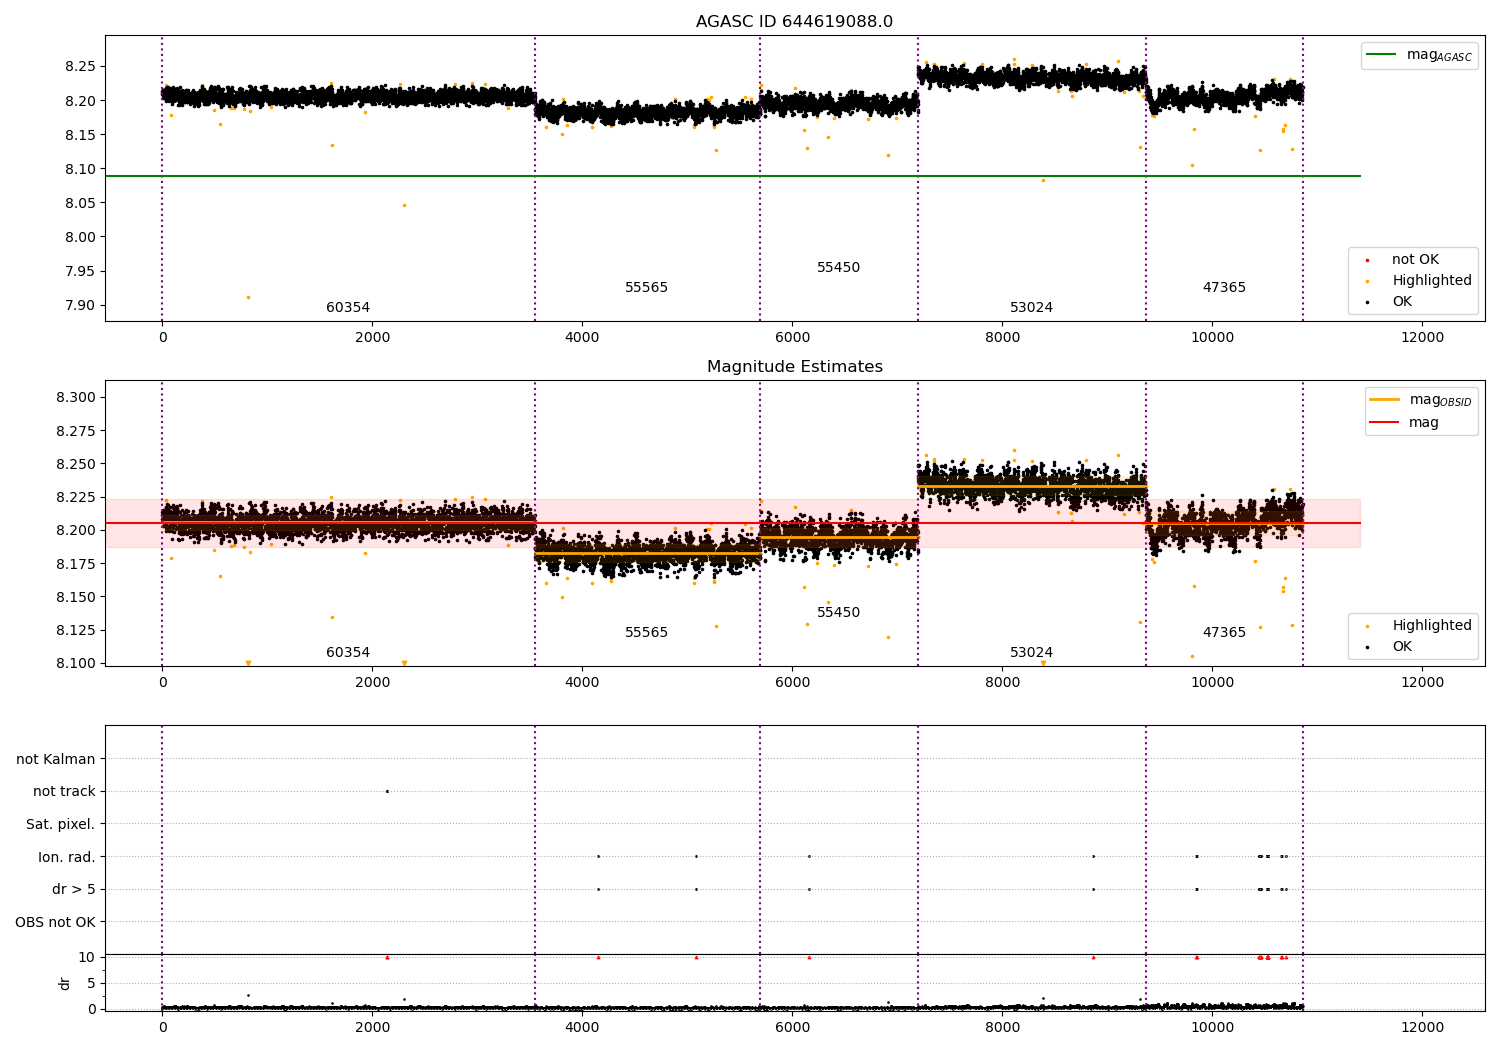Click the red 'mag' legend line sample
Image resolution: width=1500 pixels, height=1050 pixels.
point(1385,422)
